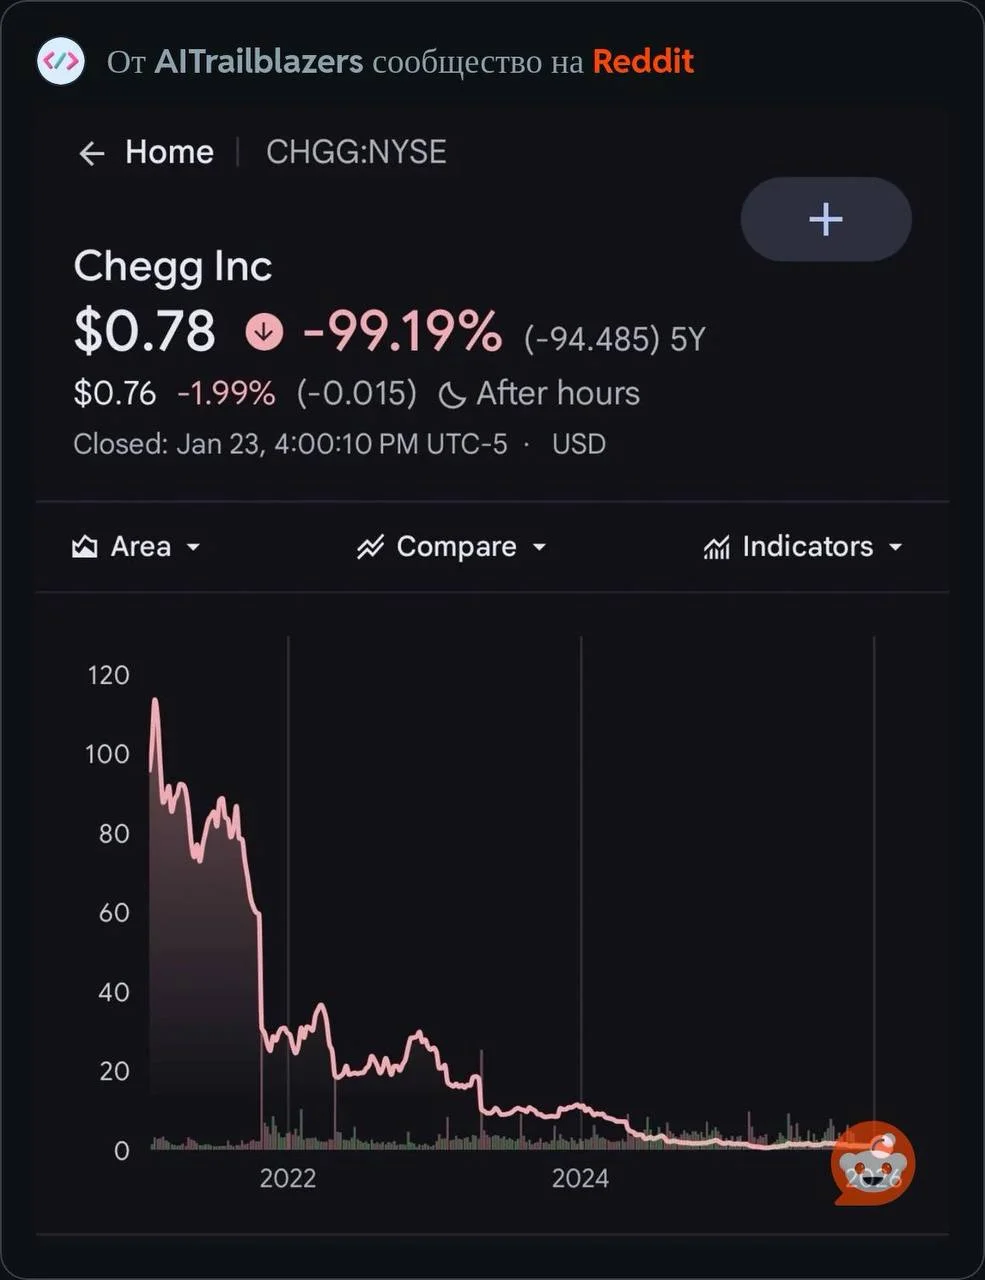Select the CHGG:NYSE ticker breadcrumb

356,152
